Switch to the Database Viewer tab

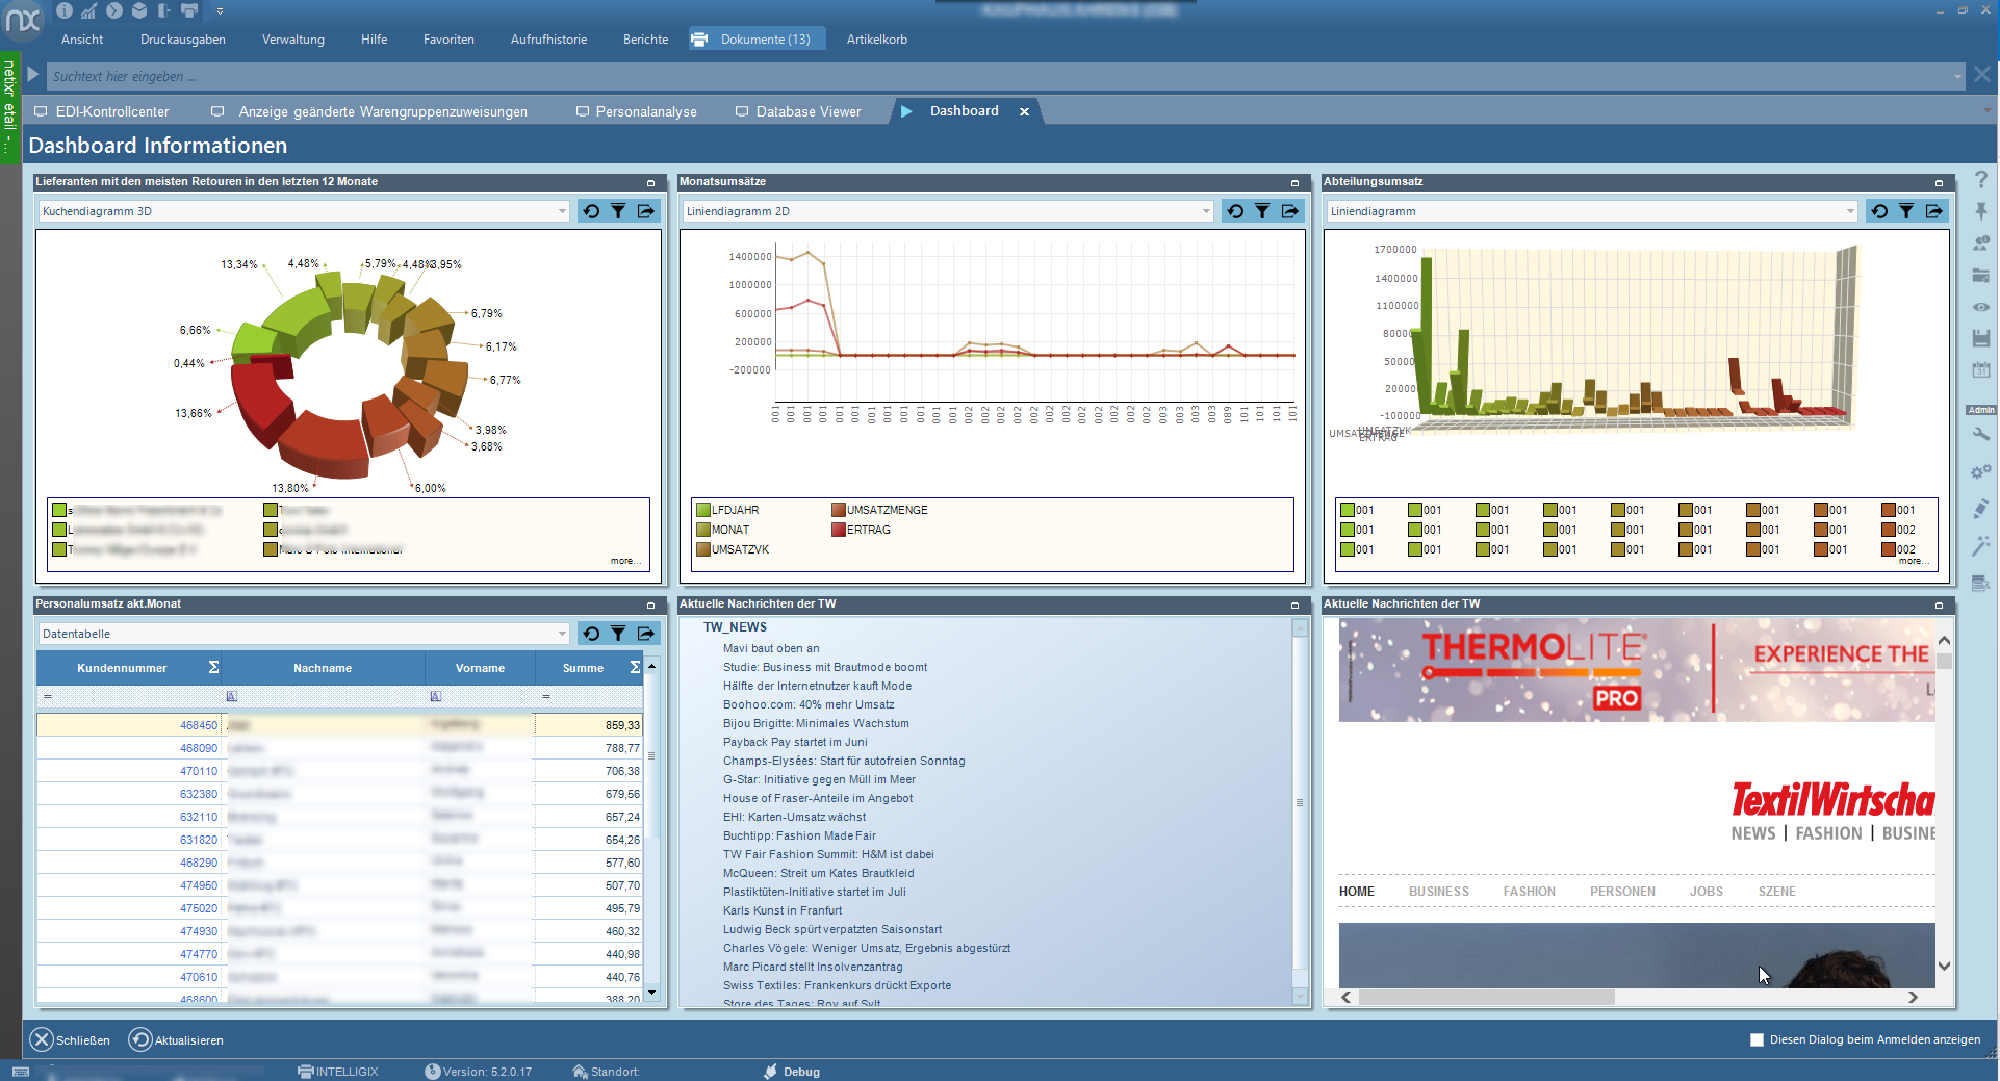point(798,112)
